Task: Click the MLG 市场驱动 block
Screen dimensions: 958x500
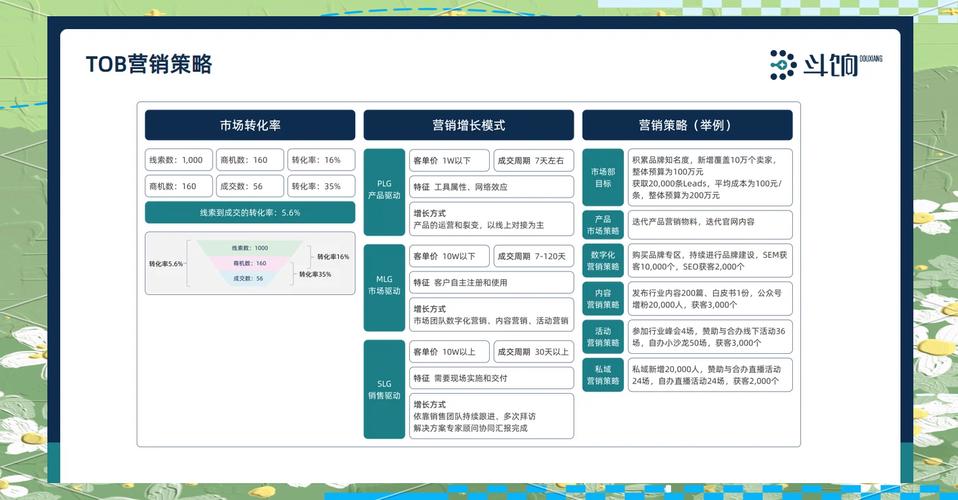Action: pyautogui.click(x=384, y=286)
